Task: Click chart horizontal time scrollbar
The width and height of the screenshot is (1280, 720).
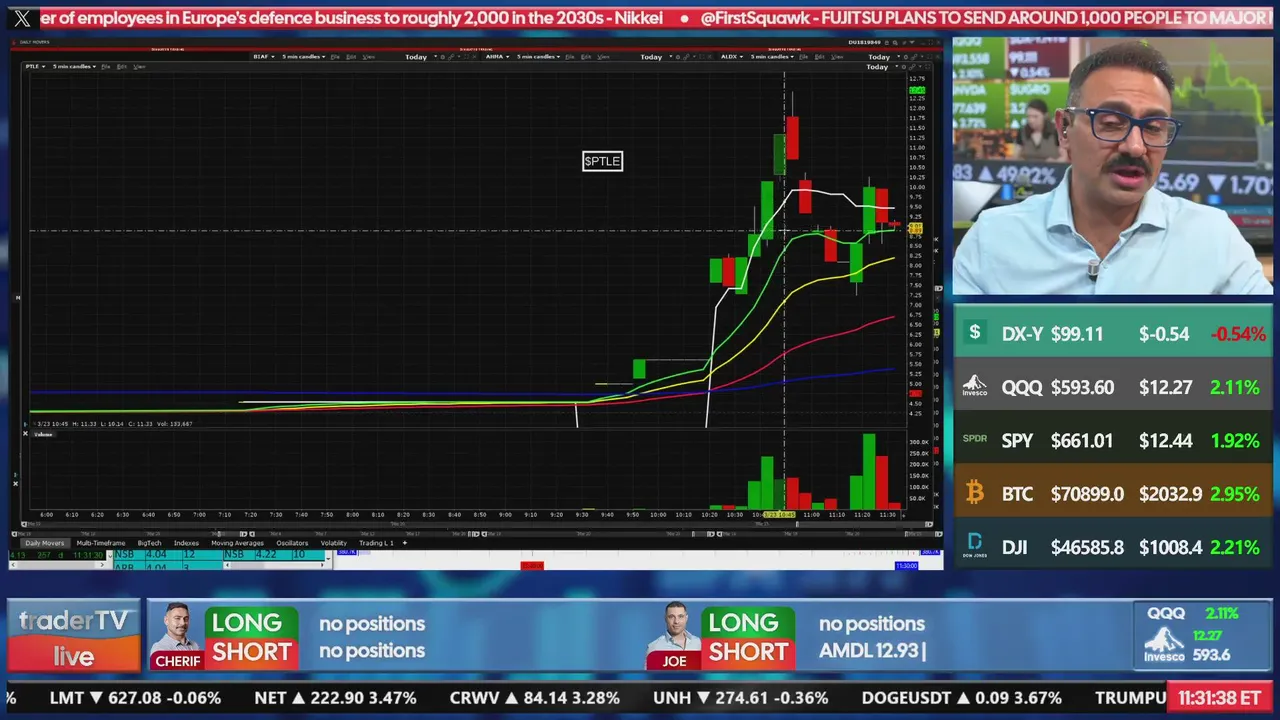Action: (x=475, y=523)
